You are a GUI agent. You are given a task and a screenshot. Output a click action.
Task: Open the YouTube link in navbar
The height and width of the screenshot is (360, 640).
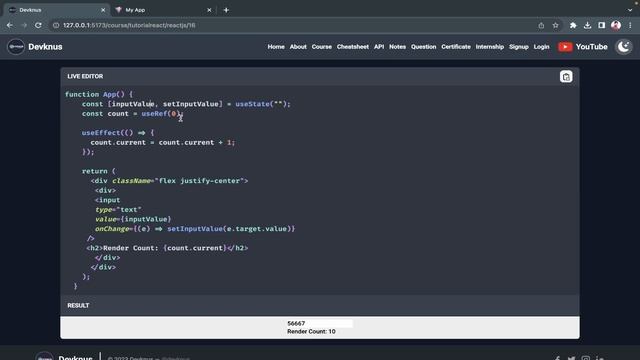pos(582,47)
